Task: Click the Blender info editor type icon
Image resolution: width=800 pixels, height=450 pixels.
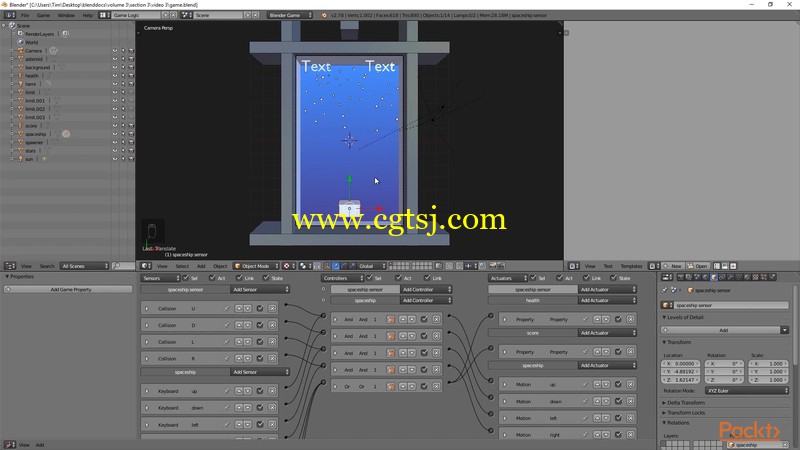Action: 9,15
